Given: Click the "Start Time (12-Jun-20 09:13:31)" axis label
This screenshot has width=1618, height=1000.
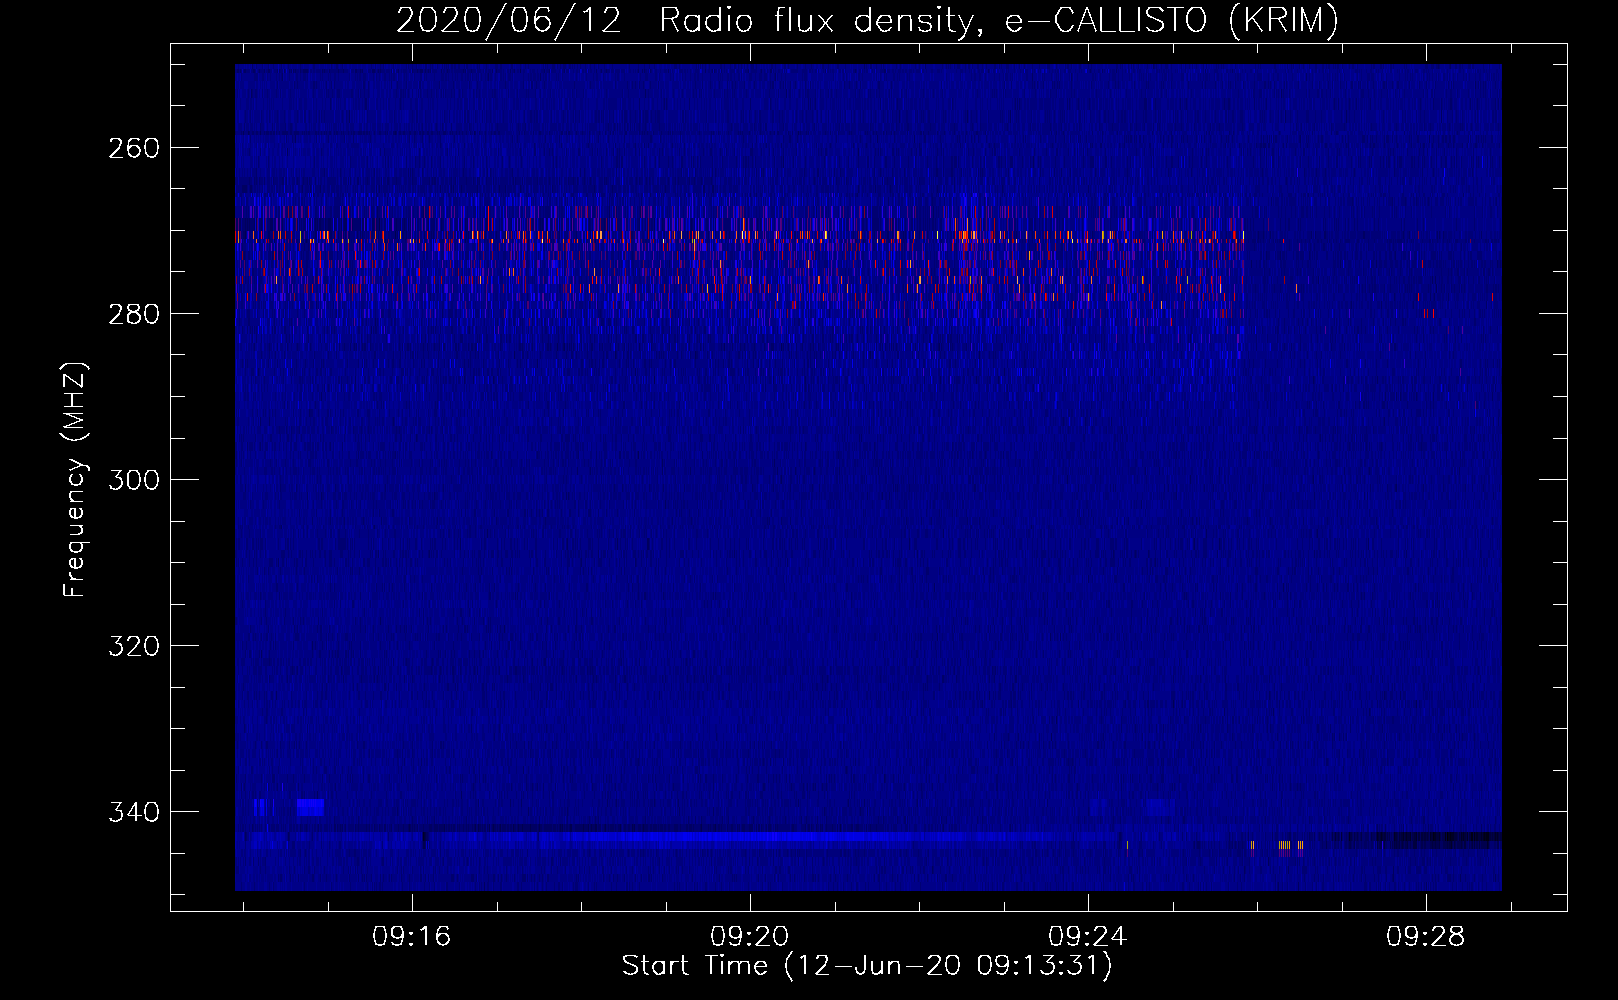Looking at the screenshot, I should click(867, 966).
